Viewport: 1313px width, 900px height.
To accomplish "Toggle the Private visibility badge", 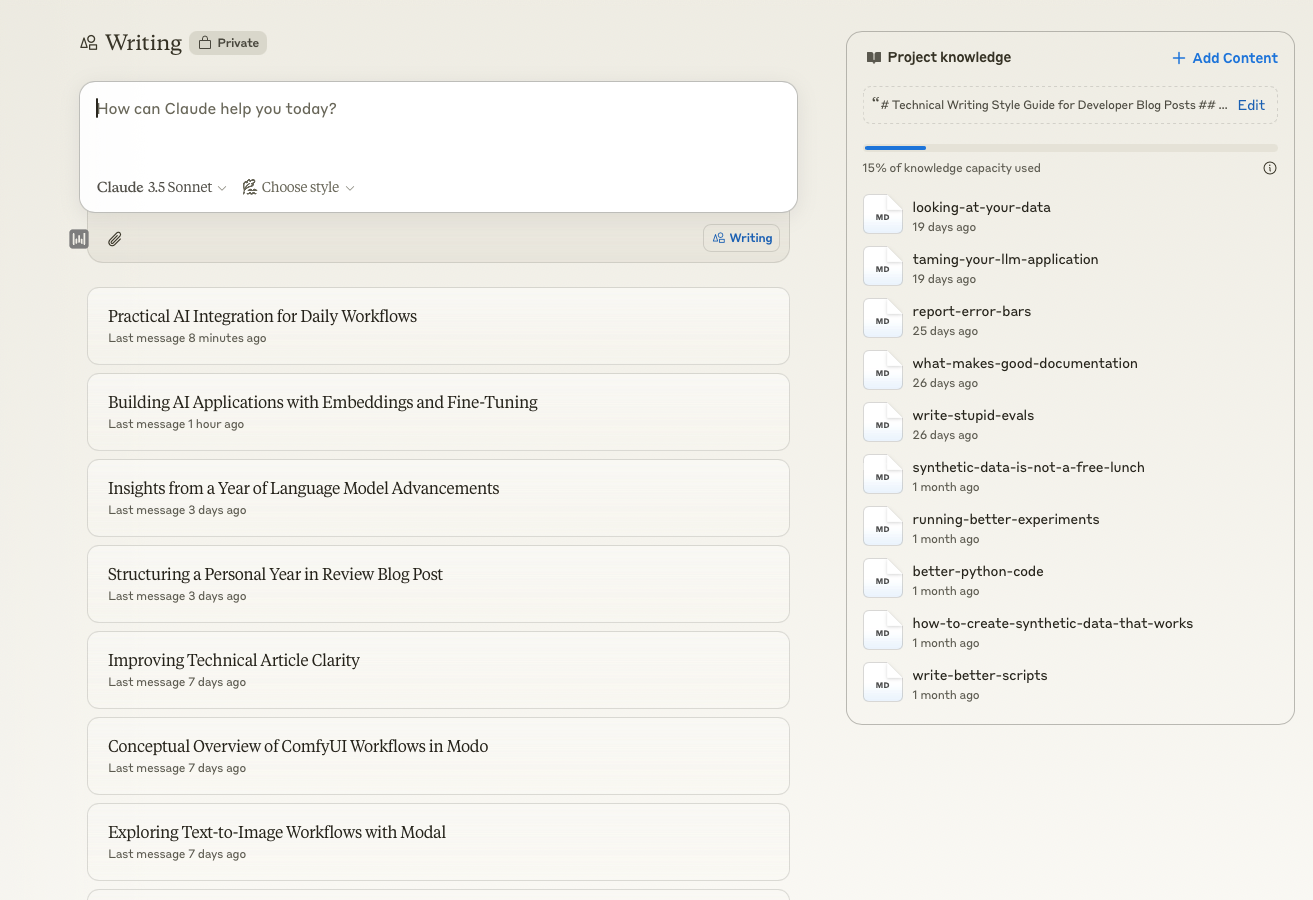I will click(x=228, y=43).
